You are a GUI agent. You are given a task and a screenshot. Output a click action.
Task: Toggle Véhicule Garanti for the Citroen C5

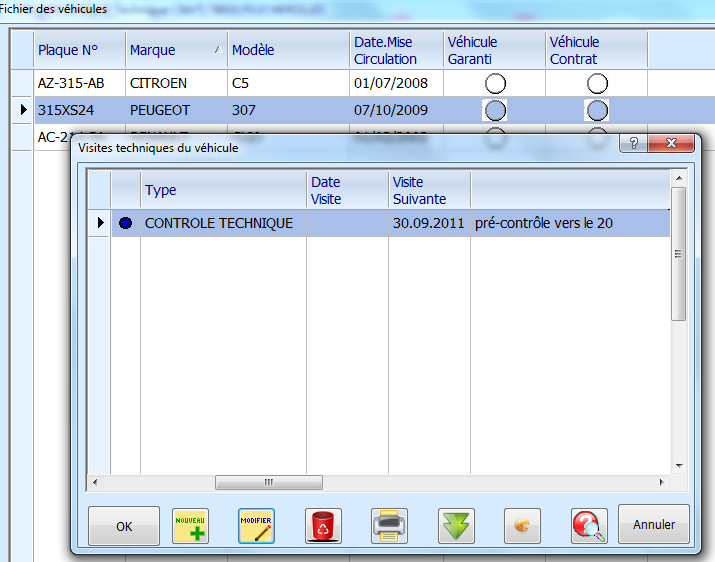[495, 83]
